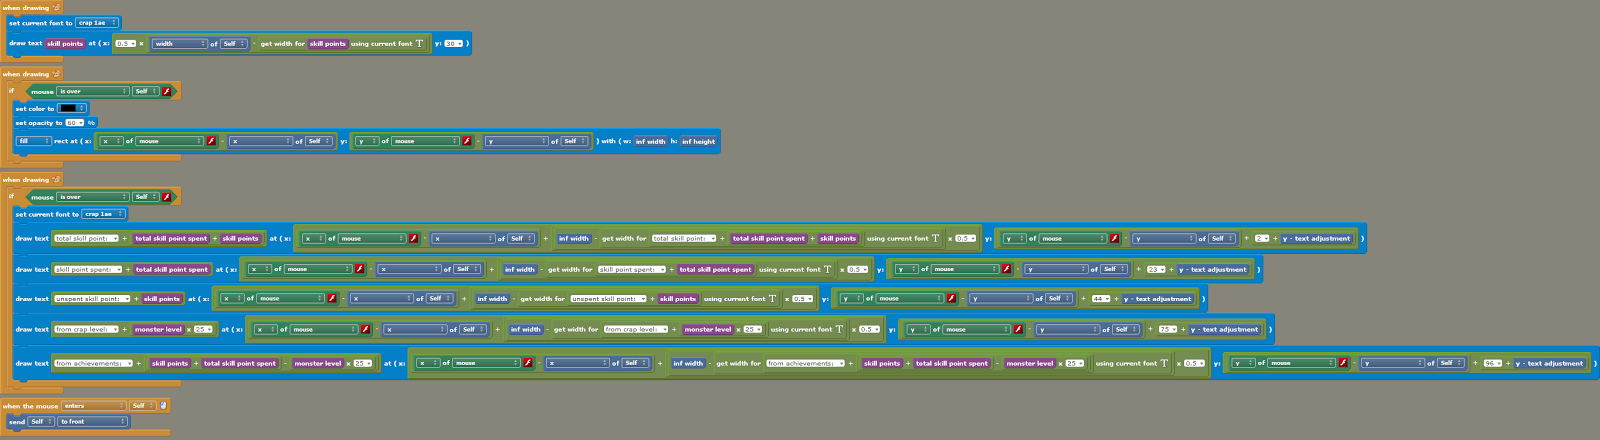The width and height of the screenshot is (1600, 440).
Task: Click purple 'skill points' block right after 'draw text' at top
Action: pyautogui.click(x=65, y=44)
